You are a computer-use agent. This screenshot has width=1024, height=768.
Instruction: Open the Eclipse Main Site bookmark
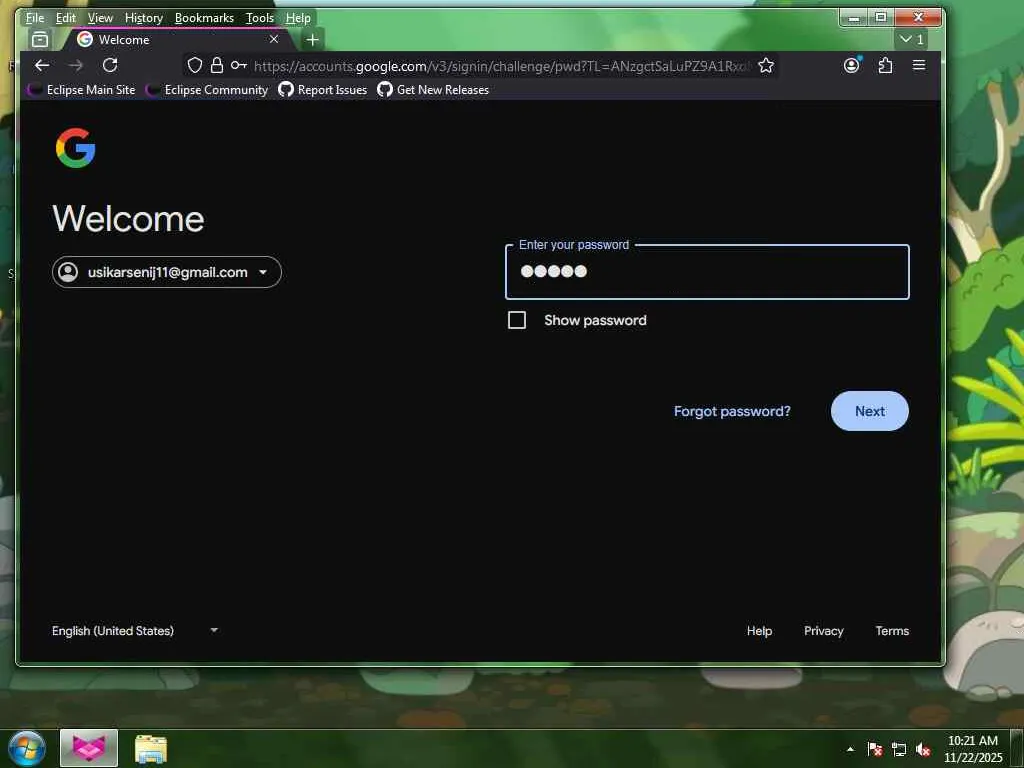click(x=82, y=90)
